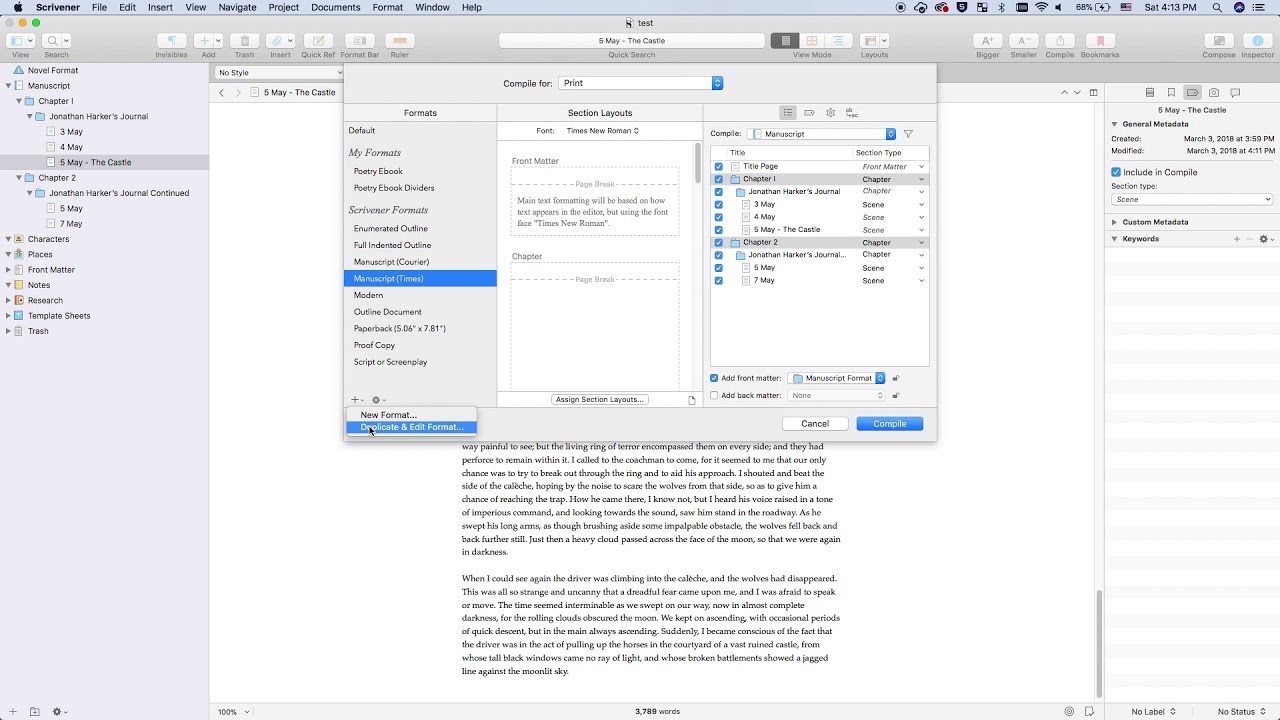Click the editor split view icon
This screenshot has width=1280, height=720.
1094,92
